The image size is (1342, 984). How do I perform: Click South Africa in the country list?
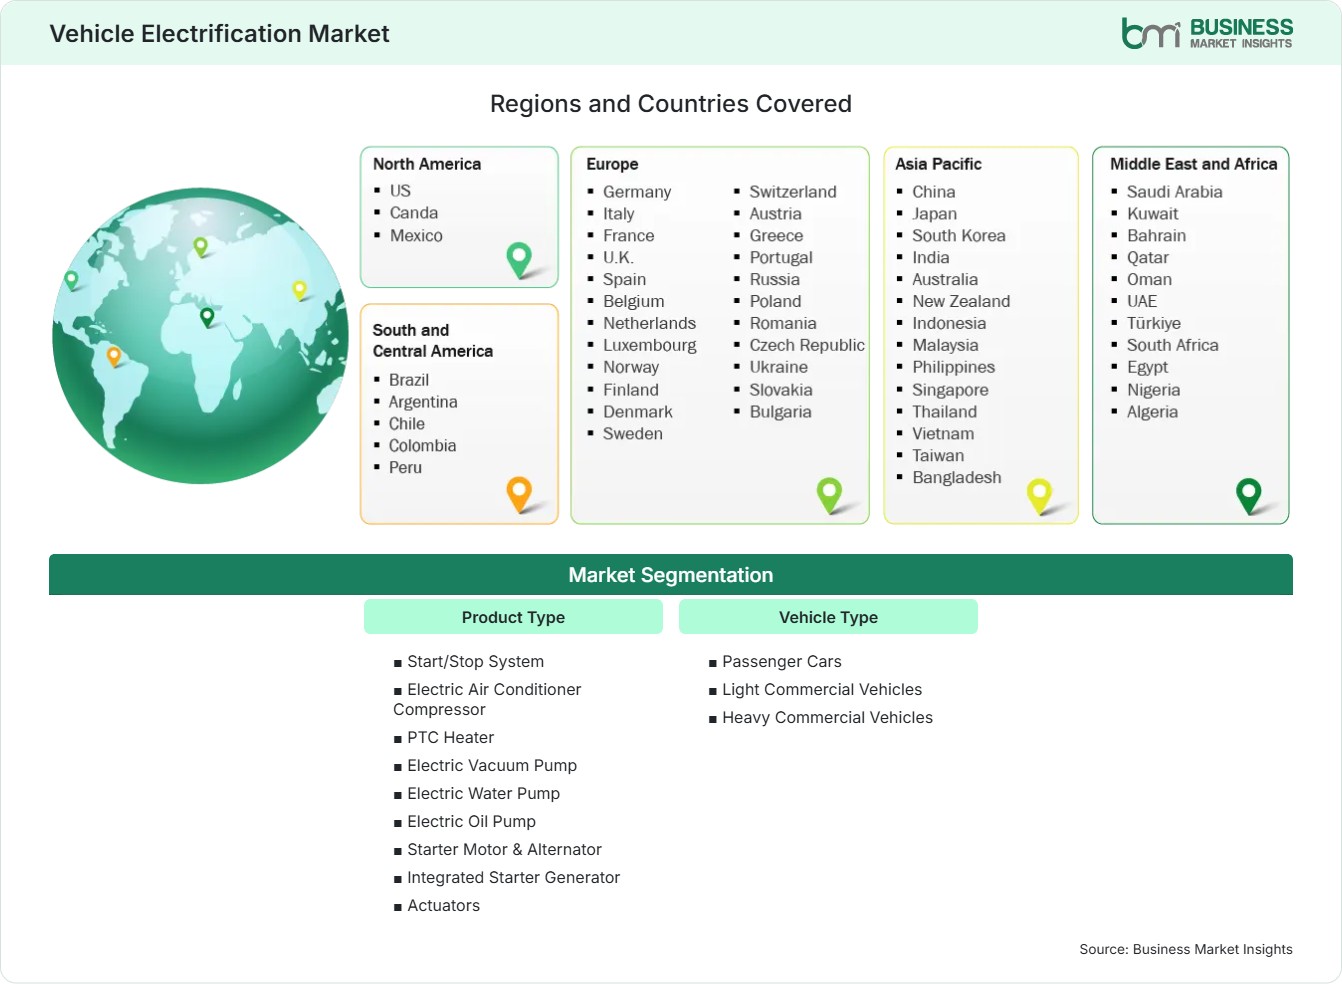(x=1173, y=346)
